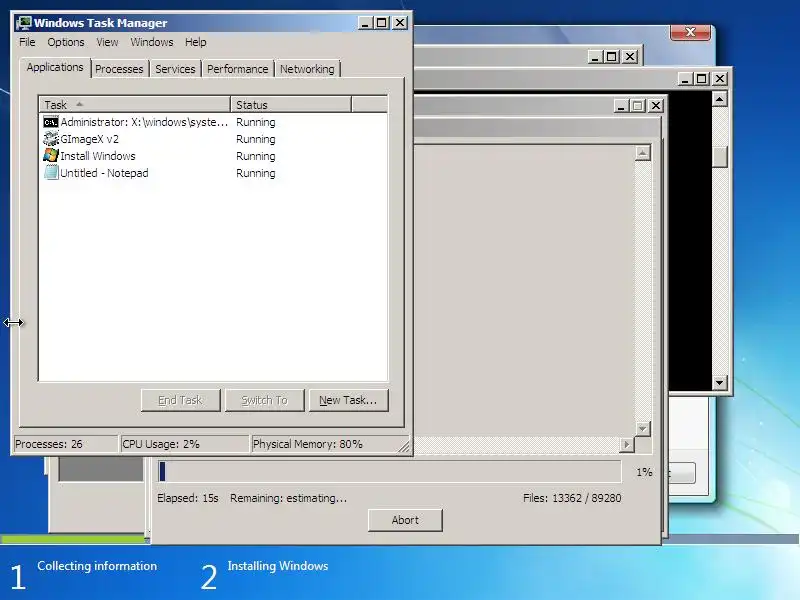Click the Elapsed: 15s label
The height and width of the screenshot is (600, 800).
[x=188, y=498]
